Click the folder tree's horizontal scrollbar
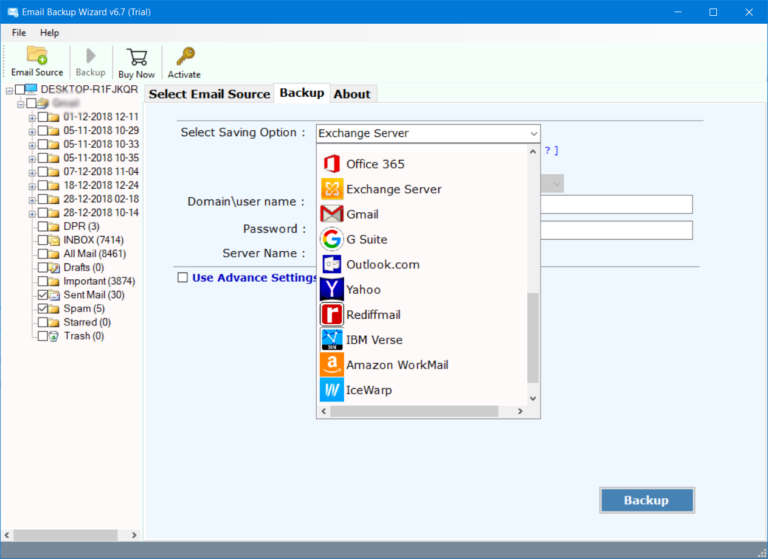768x559 pixels. click(65, 535)
